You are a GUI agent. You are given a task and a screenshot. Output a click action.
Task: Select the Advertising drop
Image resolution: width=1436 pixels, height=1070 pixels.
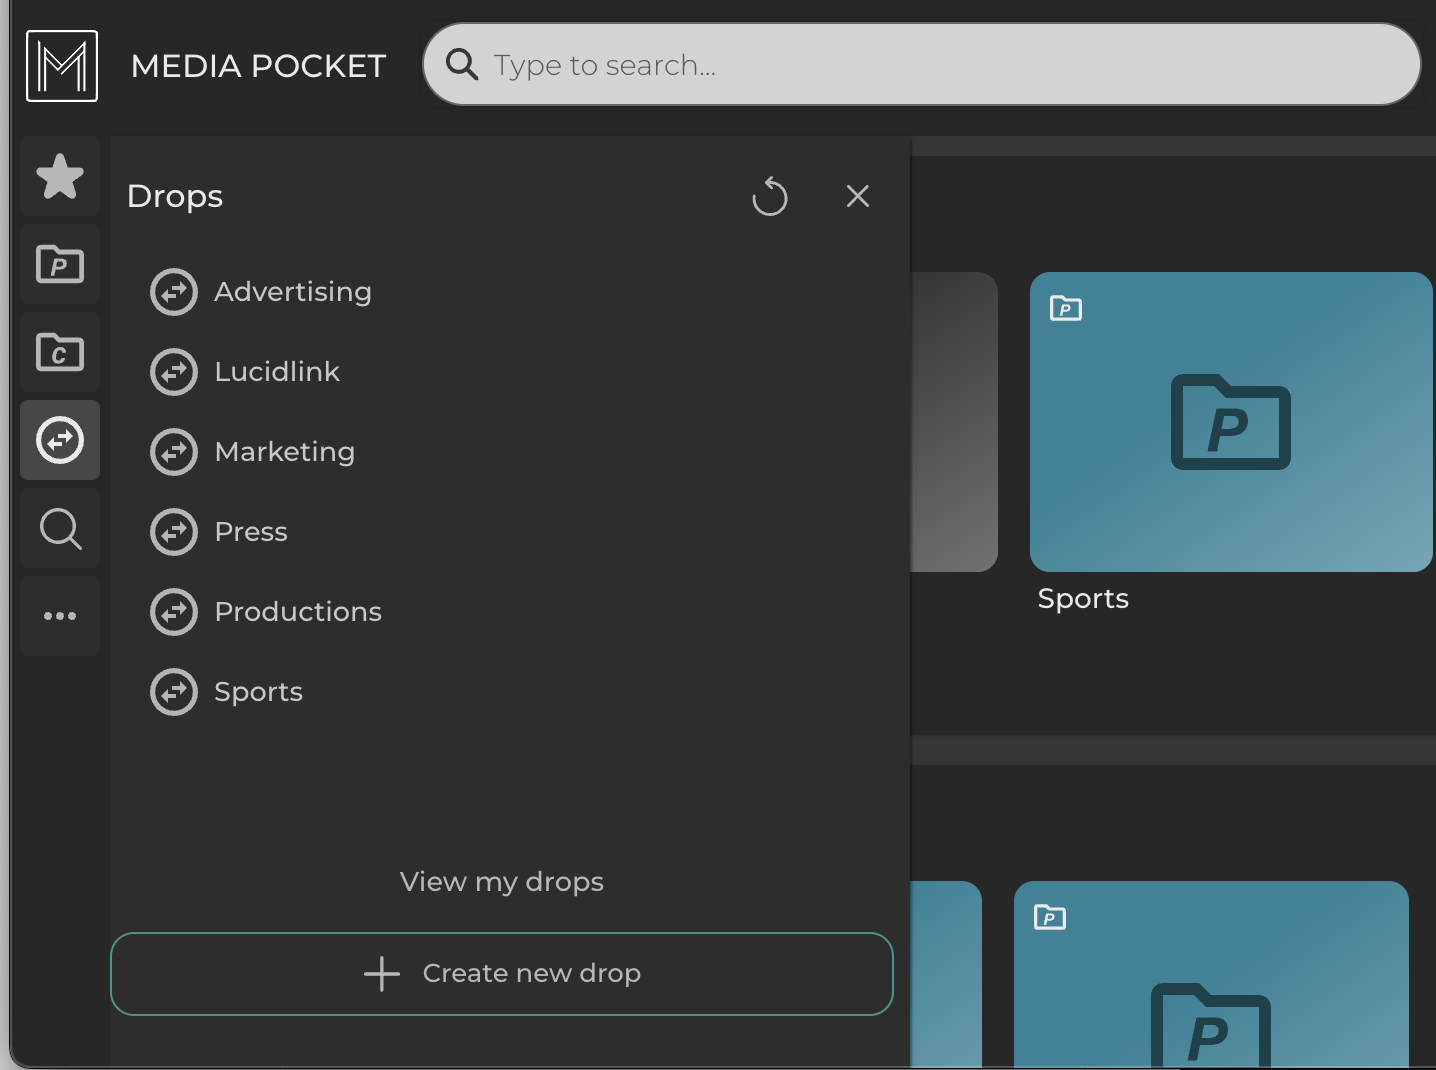point(292,292)
